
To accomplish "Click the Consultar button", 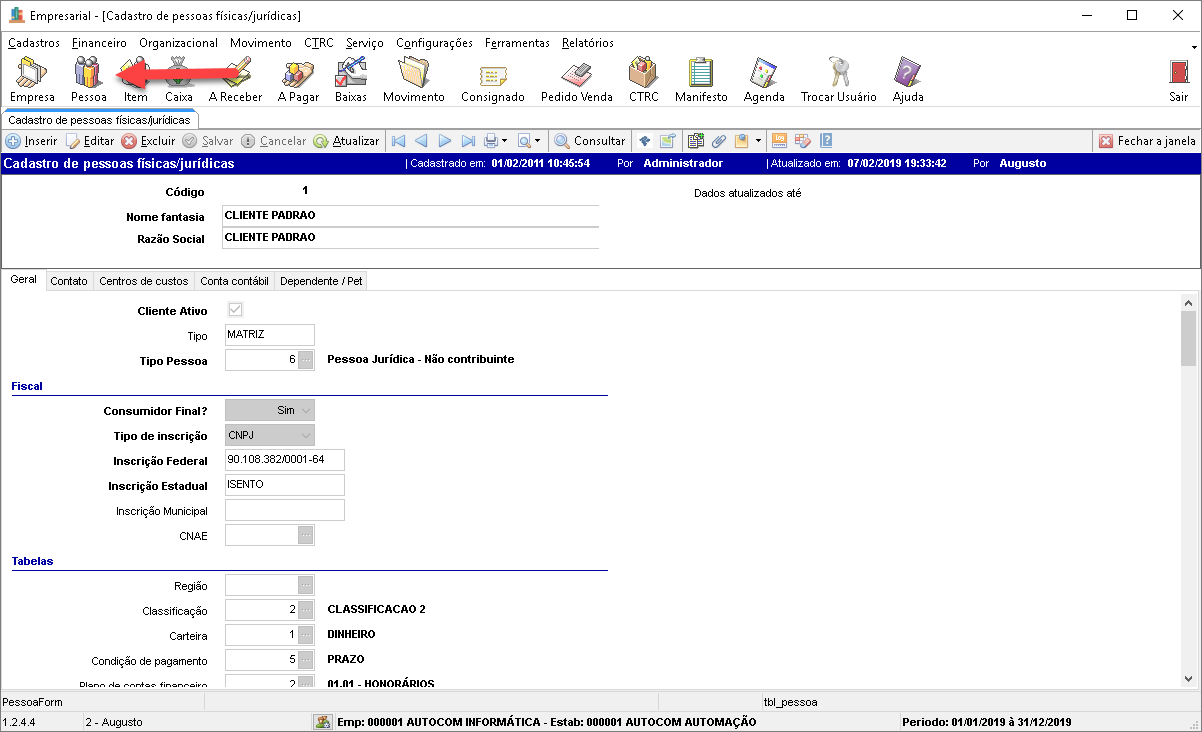I will (590, 141).
